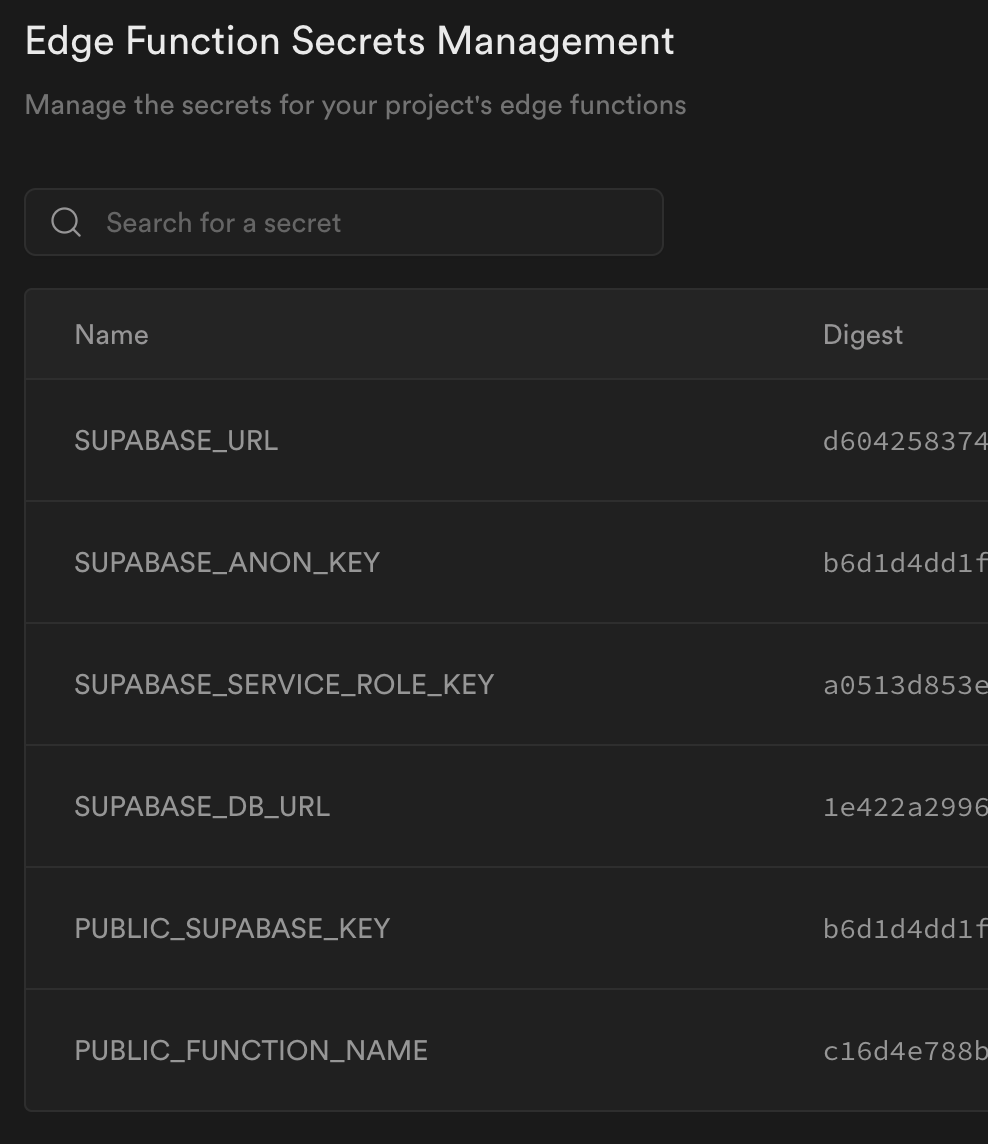Click the Digest column header
This screenshot has width=988, height=1144.
862,335
